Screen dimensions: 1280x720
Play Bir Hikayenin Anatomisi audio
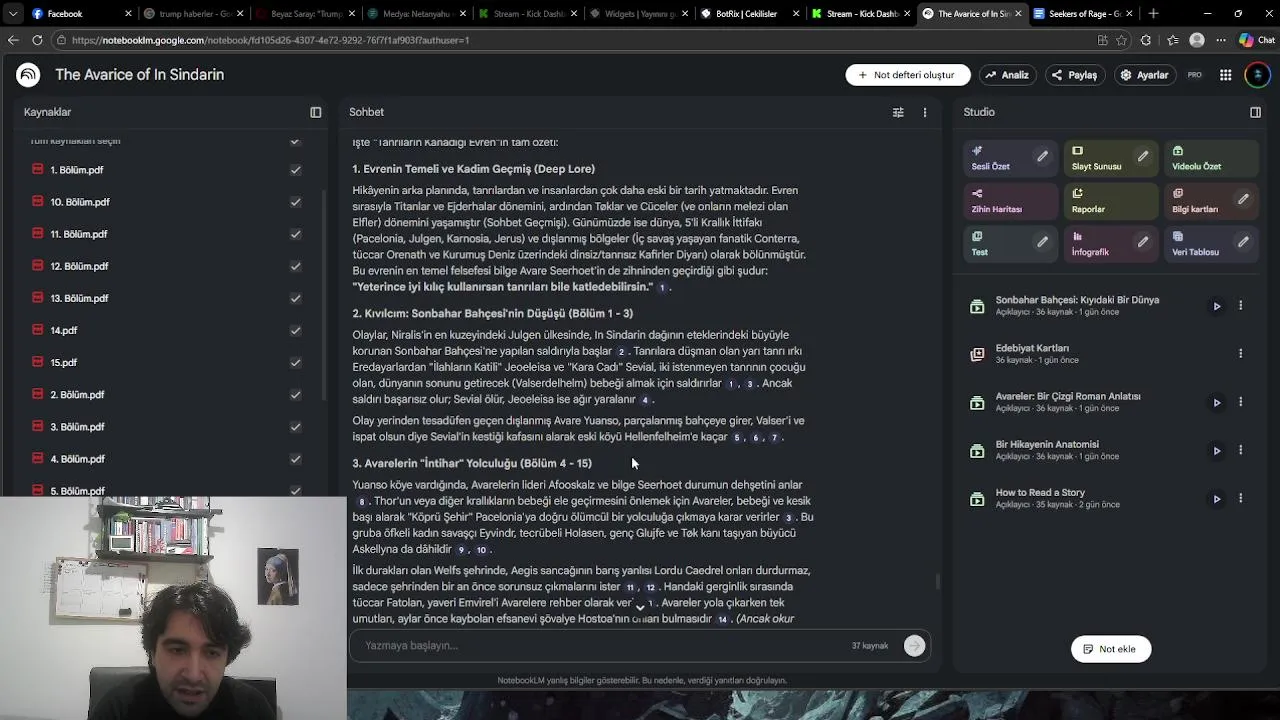pyautogui.click(x=1217, y=450)
